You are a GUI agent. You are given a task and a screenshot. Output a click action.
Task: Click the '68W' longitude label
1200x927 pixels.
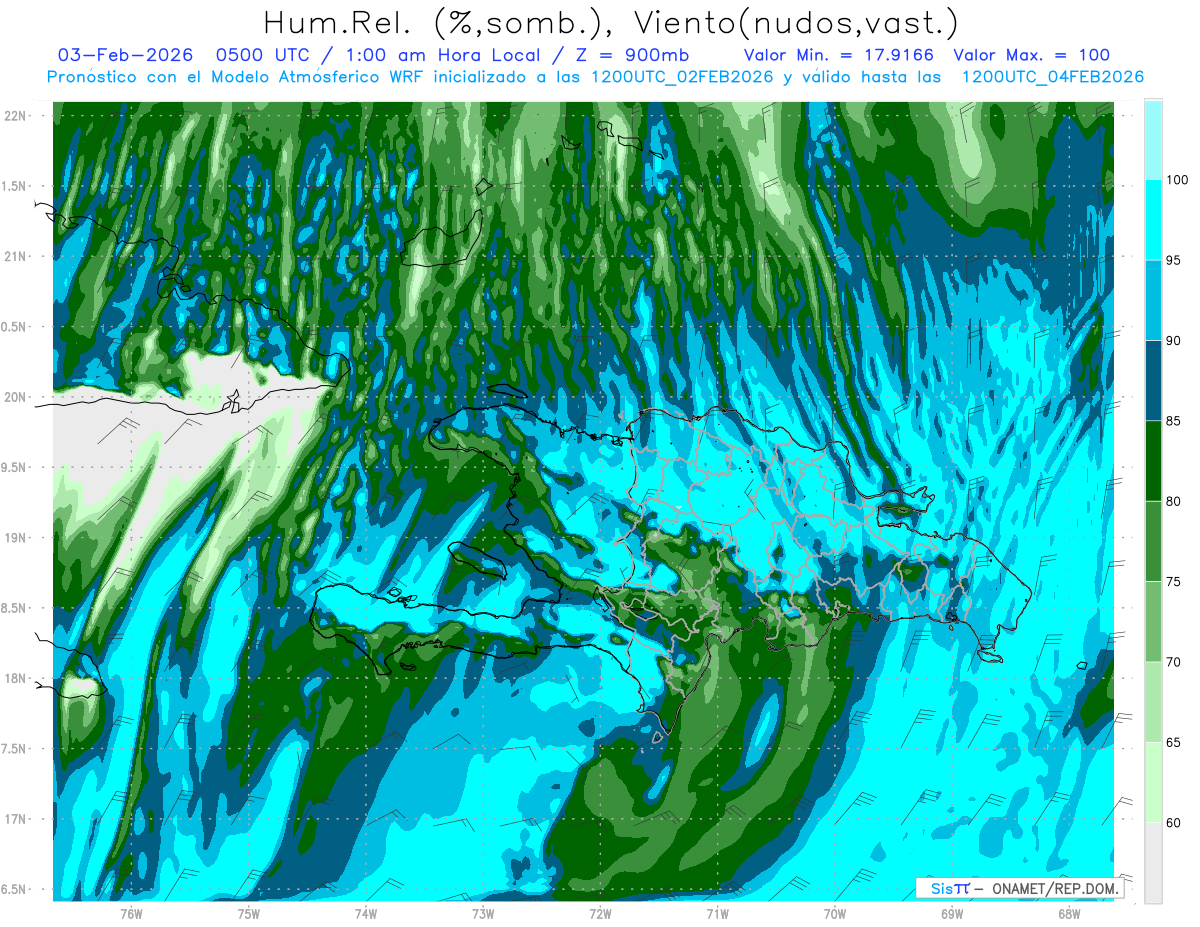tap(1069, 914)
